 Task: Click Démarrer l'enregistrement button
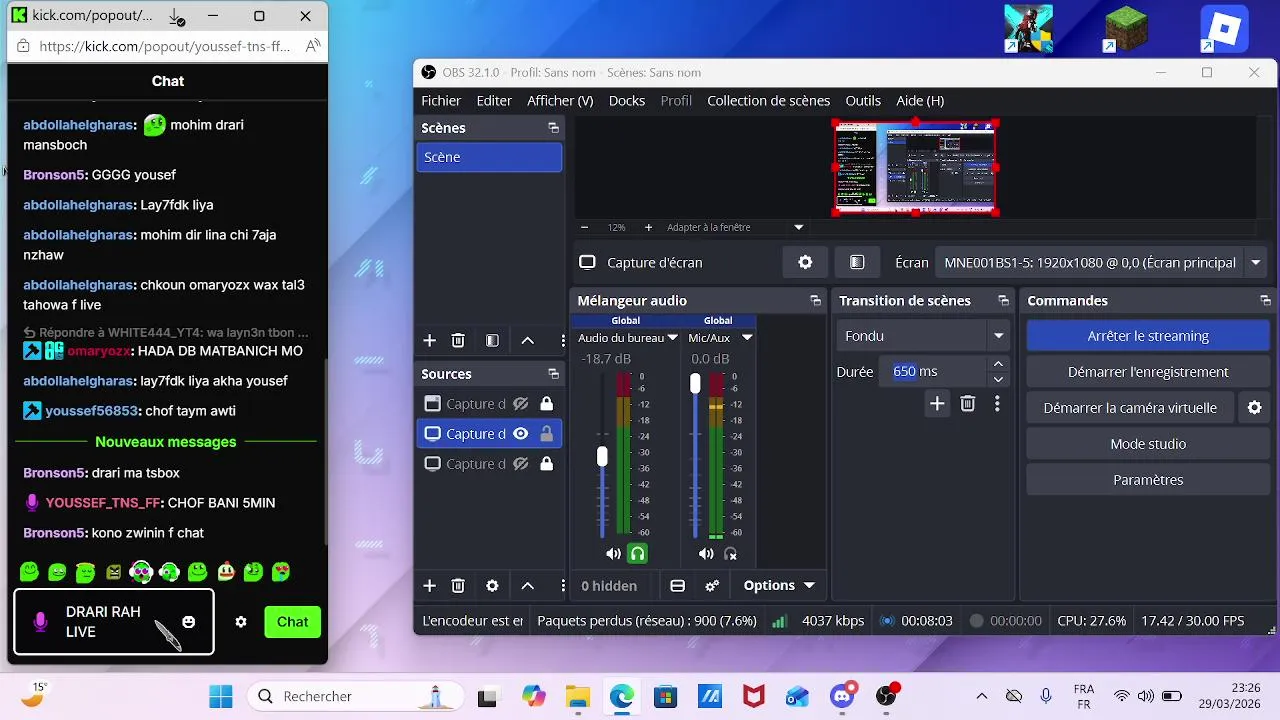tap(1148, 372)
